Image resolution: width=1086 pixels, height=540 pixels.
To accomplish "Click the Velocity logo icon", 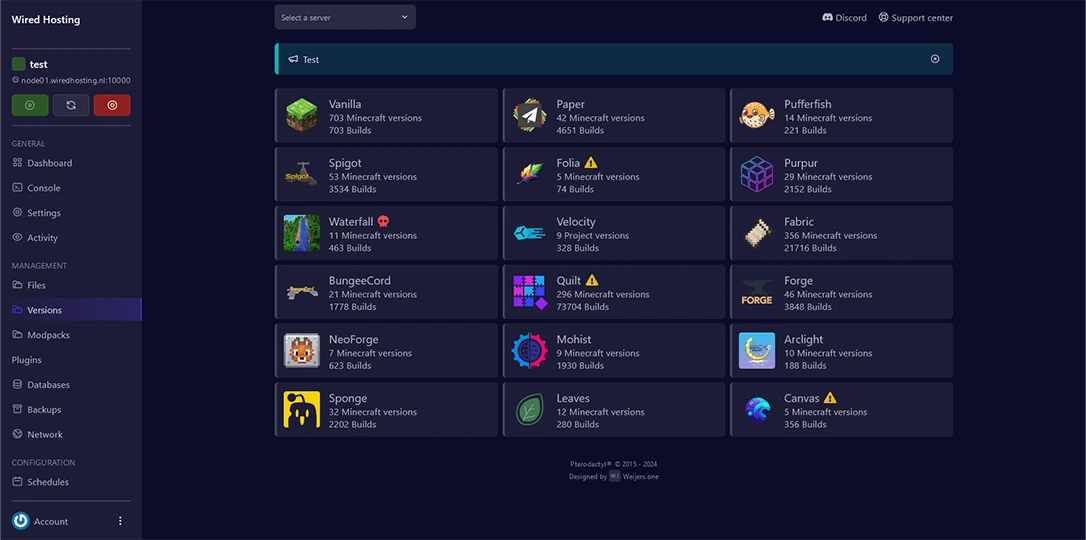I will [x=530, y=233].
